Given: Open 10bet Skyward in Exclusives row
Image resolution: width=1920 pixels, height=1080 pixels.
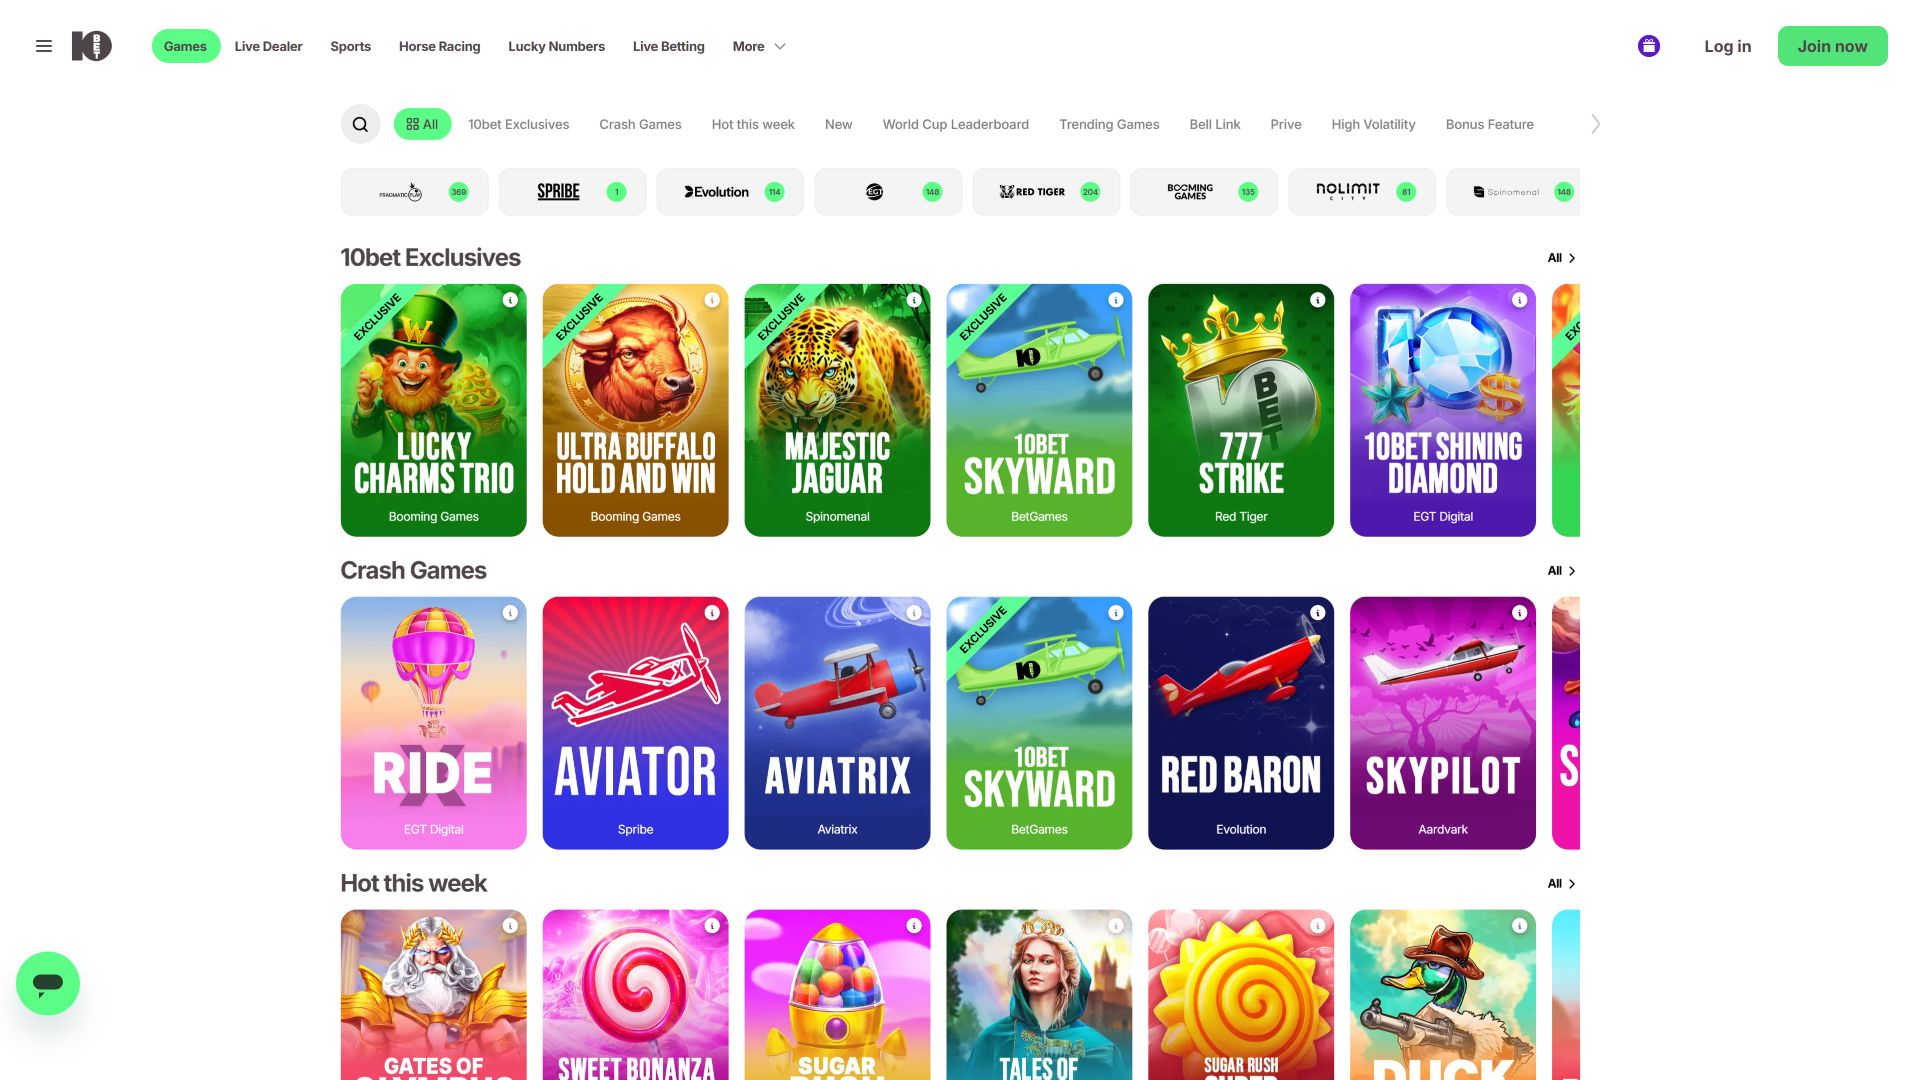Looking at the screenshot, I should [x=1039, y=410].
